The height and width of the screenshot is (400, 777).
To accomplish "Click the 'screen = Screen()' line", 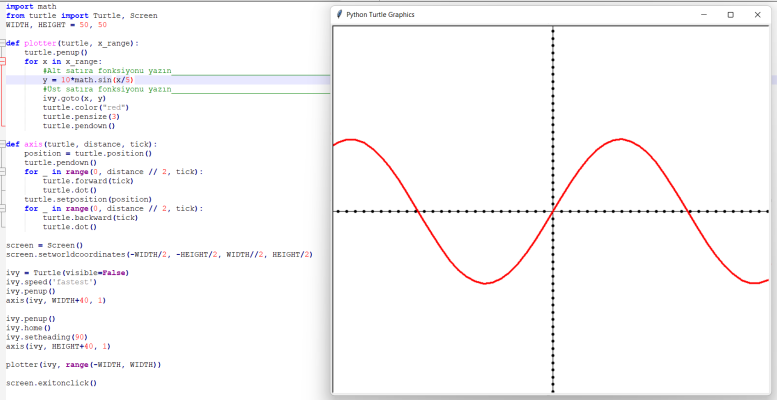I will [45, 245].
